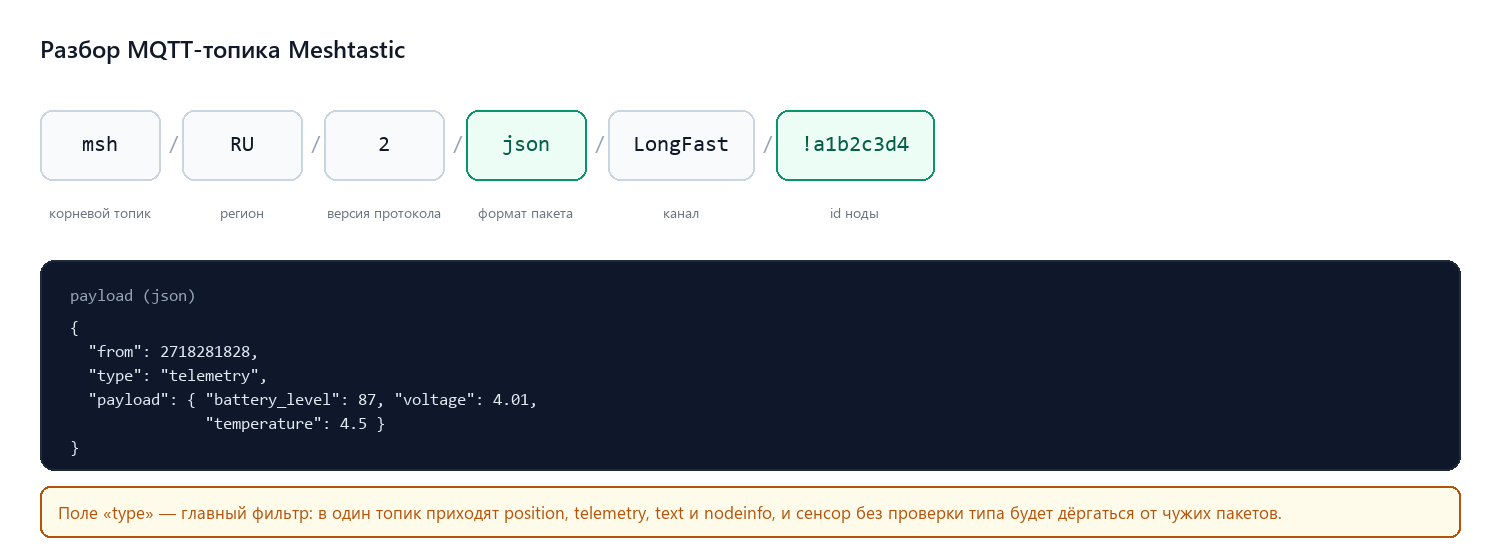Click the warning note about the «type» field
The width and height of the screenshot is (1500, 560).
click(750, 512)
